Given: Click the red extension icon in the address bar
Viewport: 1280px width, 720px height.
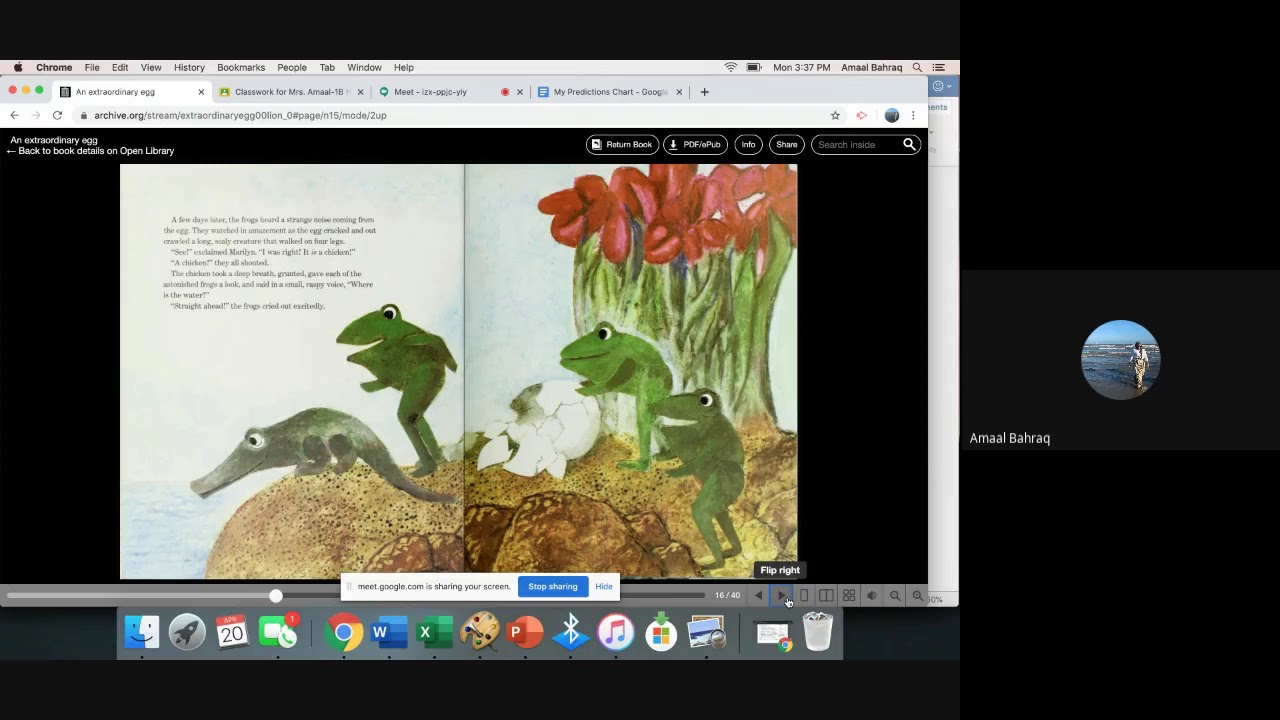Looking at the screenshot, I should 861,116.
